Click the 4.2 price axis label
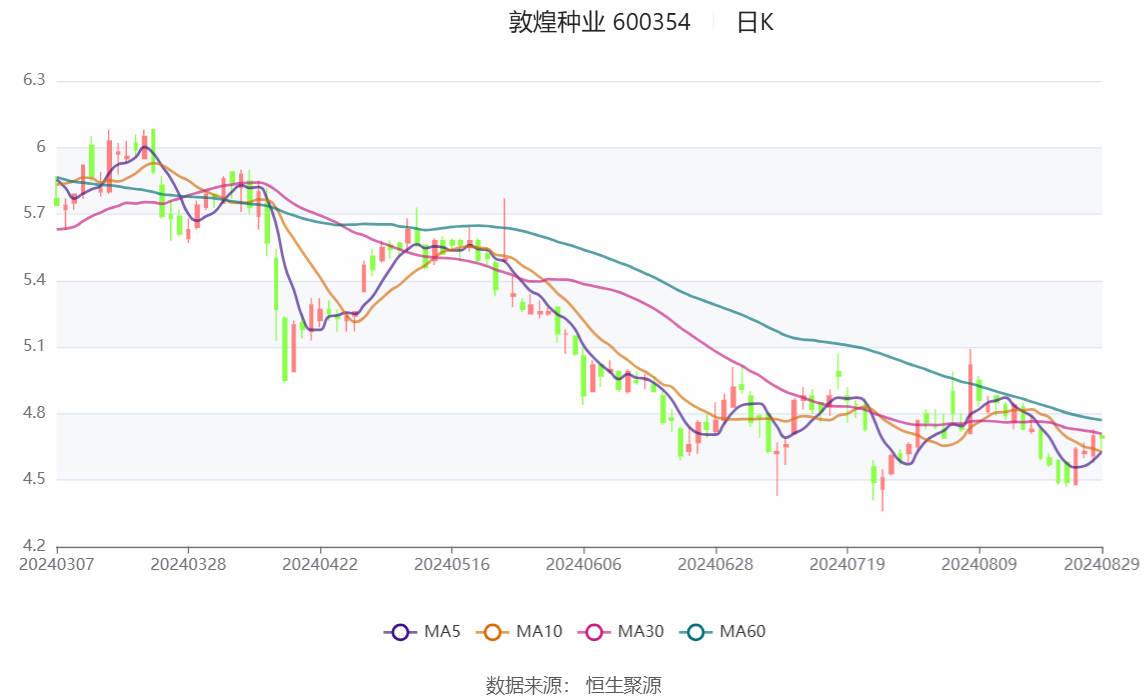Image resolution: width=1147 pixels, height=699 pixels. 34,546
